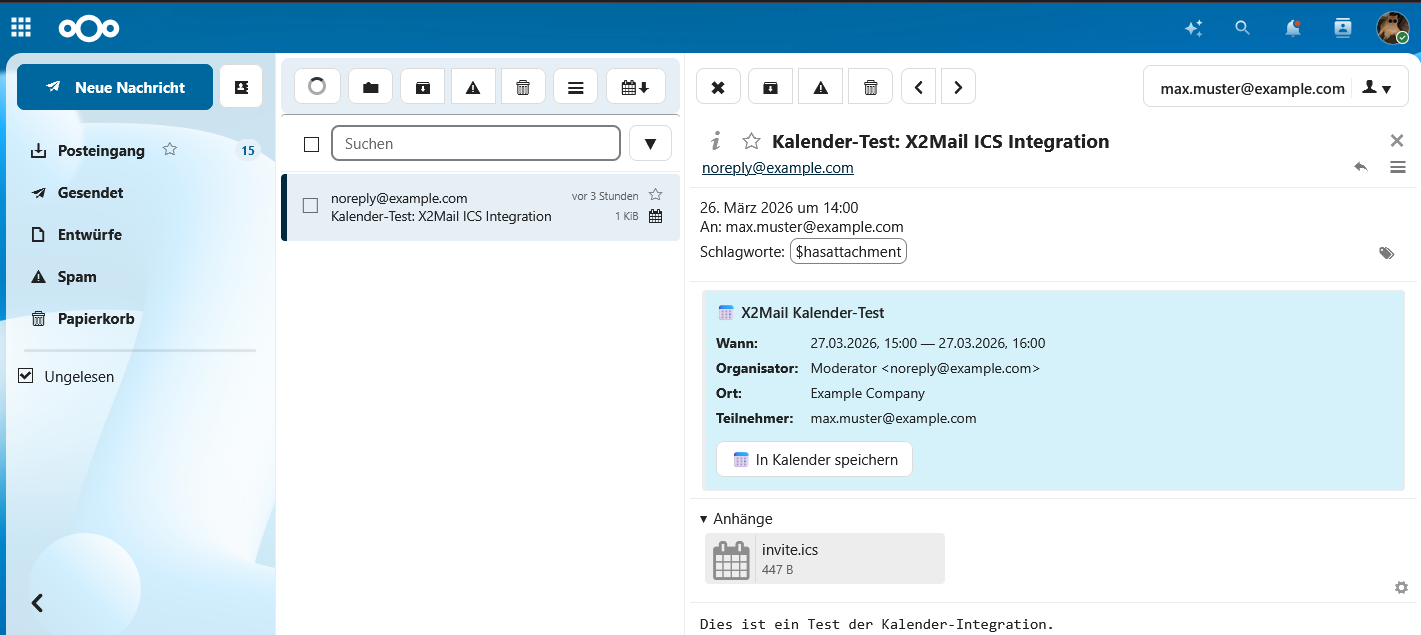The height and width of the screenshot is (635, 1421).
Task: Toggle the Ungelesen filter checkbox
Action: pyautogui.click(x=24, y=376)
